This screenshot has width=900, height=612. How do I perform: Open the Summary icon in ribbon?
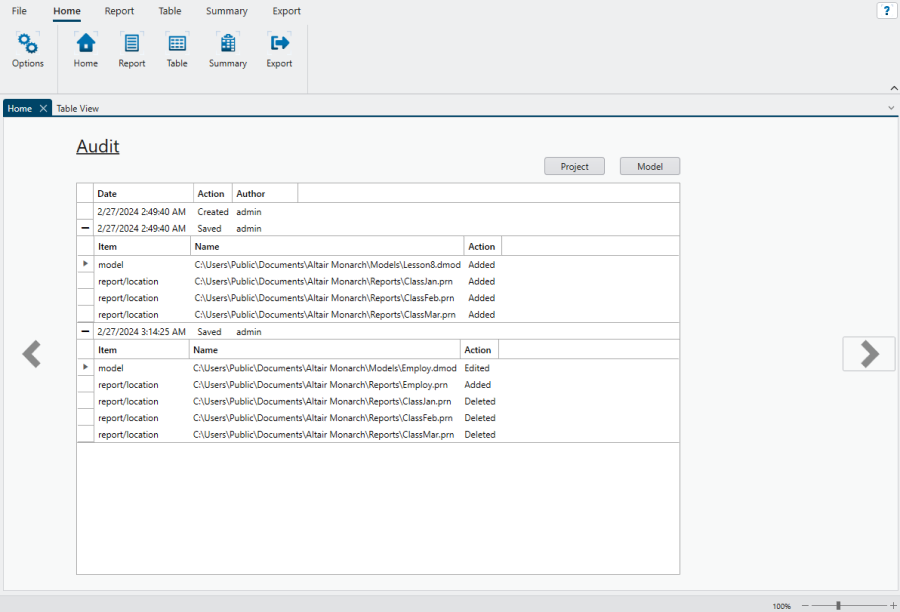228,43
